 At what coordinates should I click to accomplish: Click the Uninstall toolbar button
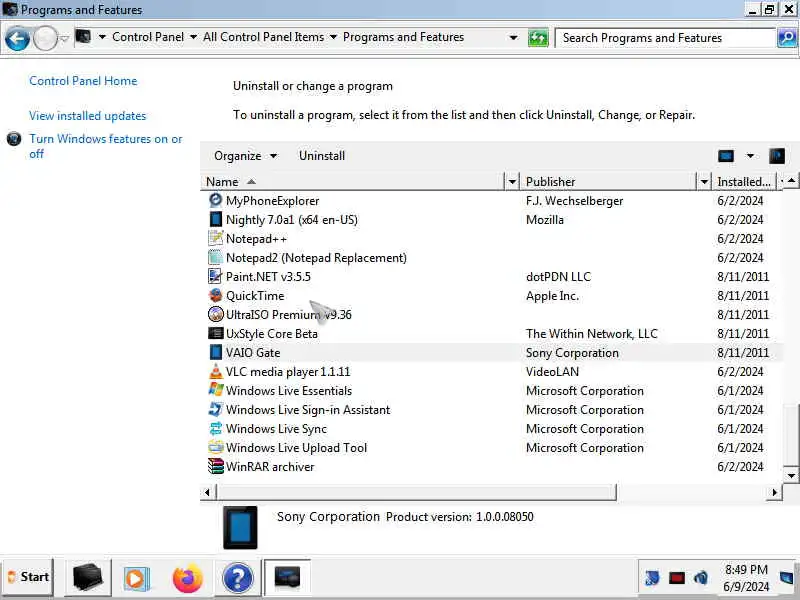(x=322, y=156)
